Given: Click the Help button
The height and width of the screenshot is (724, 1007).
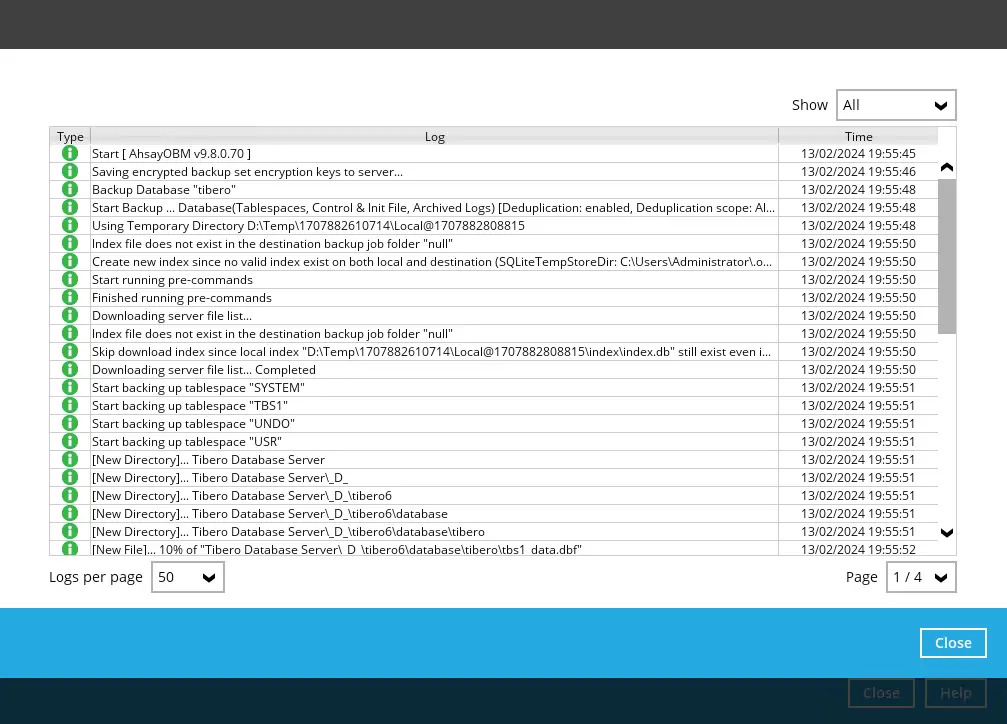Looking at the screenshot, I should (955, 692).
